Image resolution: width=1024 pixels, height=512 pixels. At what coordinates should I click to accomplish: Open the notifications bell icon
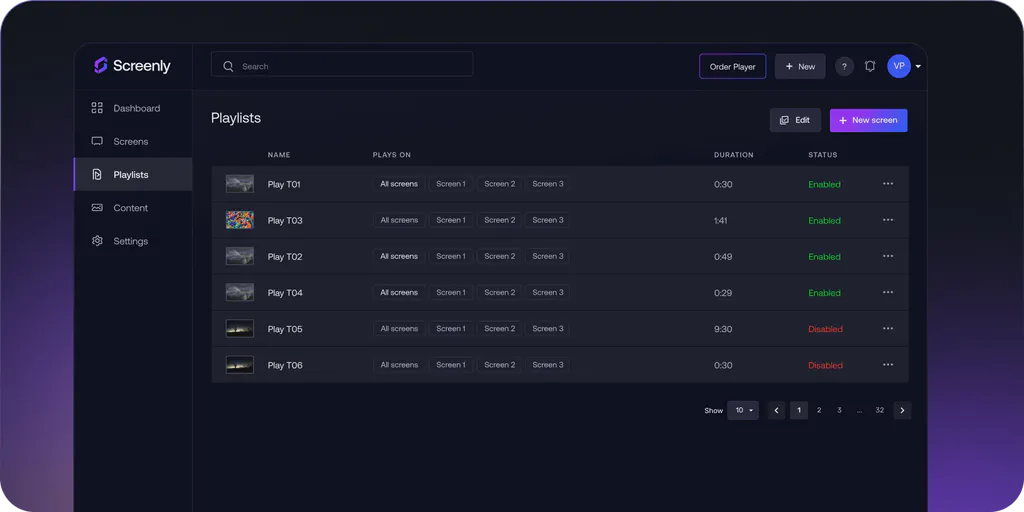(x=870, y=67)
